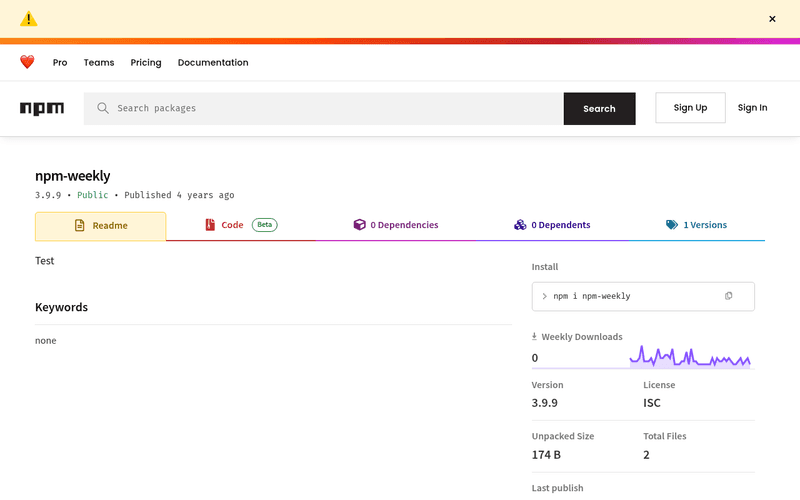Viewport: 800px width, 500px height.
Task: Select the Readme tab
Action: pos(101,226)
